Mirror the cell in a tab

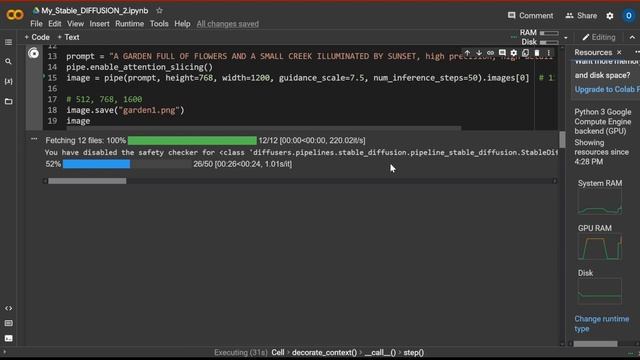pyautogui.click(x=525, y=53)
